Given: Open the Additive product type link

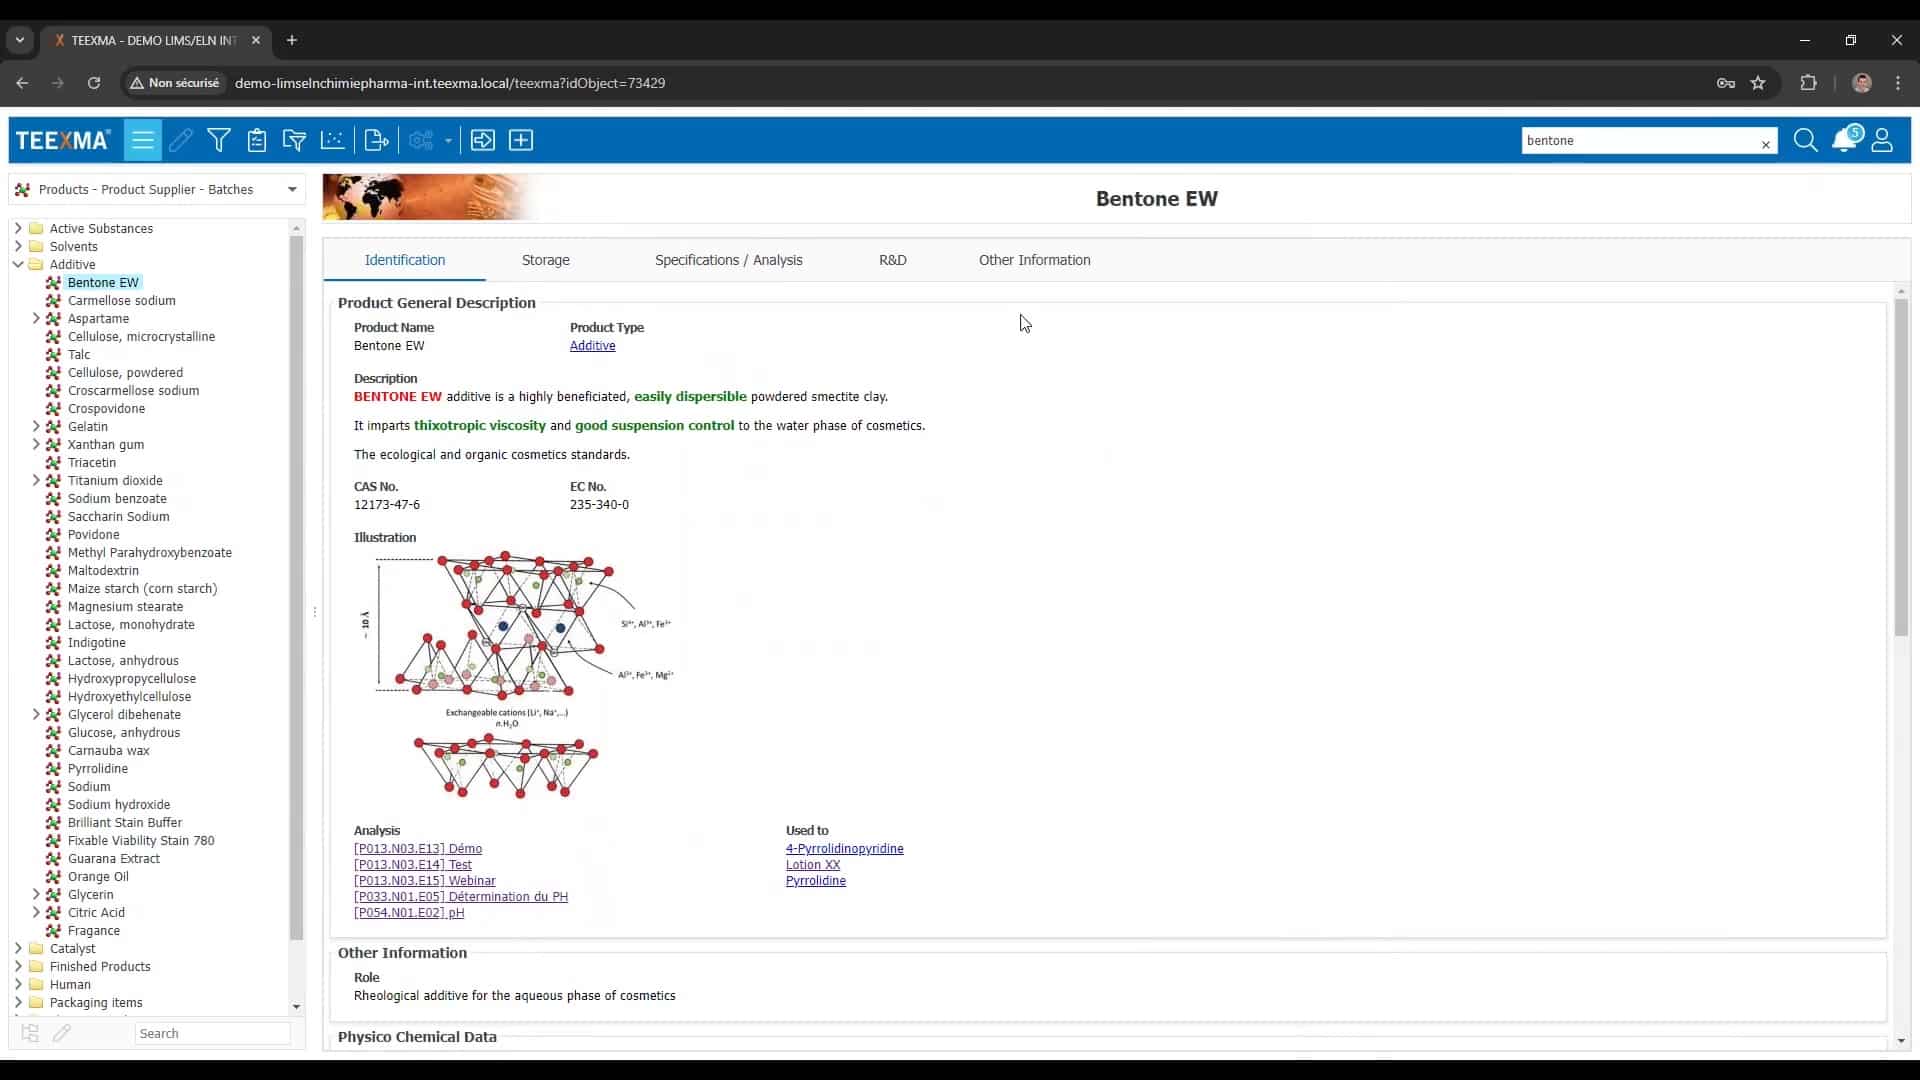Looking at the screenshot, I should pyautogui.click(x=592, y=346).
